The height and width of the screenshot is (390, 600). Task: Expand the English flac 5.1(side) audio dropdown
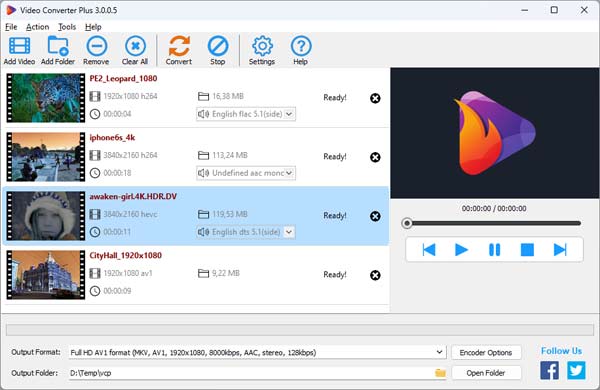[289, 114]
